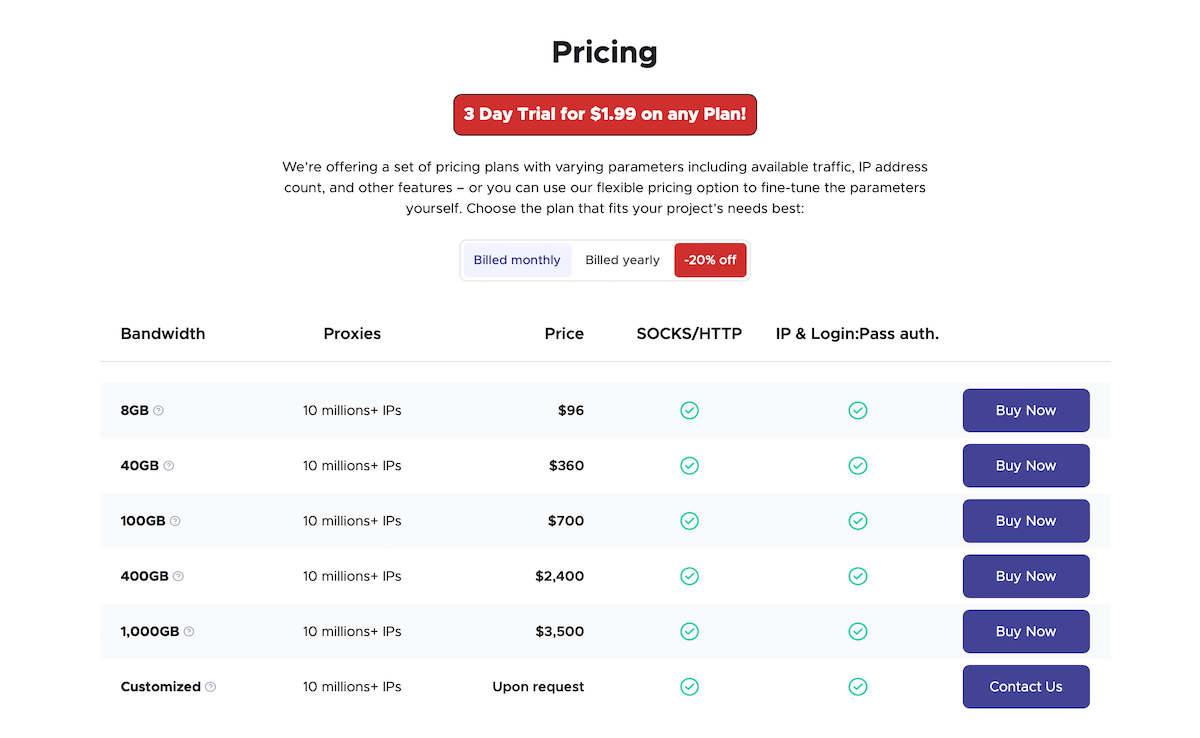Select the Billed yearly billing option
Image resolution: width=1200 pixels, height=738 pixels.
(x=622, y=260)
